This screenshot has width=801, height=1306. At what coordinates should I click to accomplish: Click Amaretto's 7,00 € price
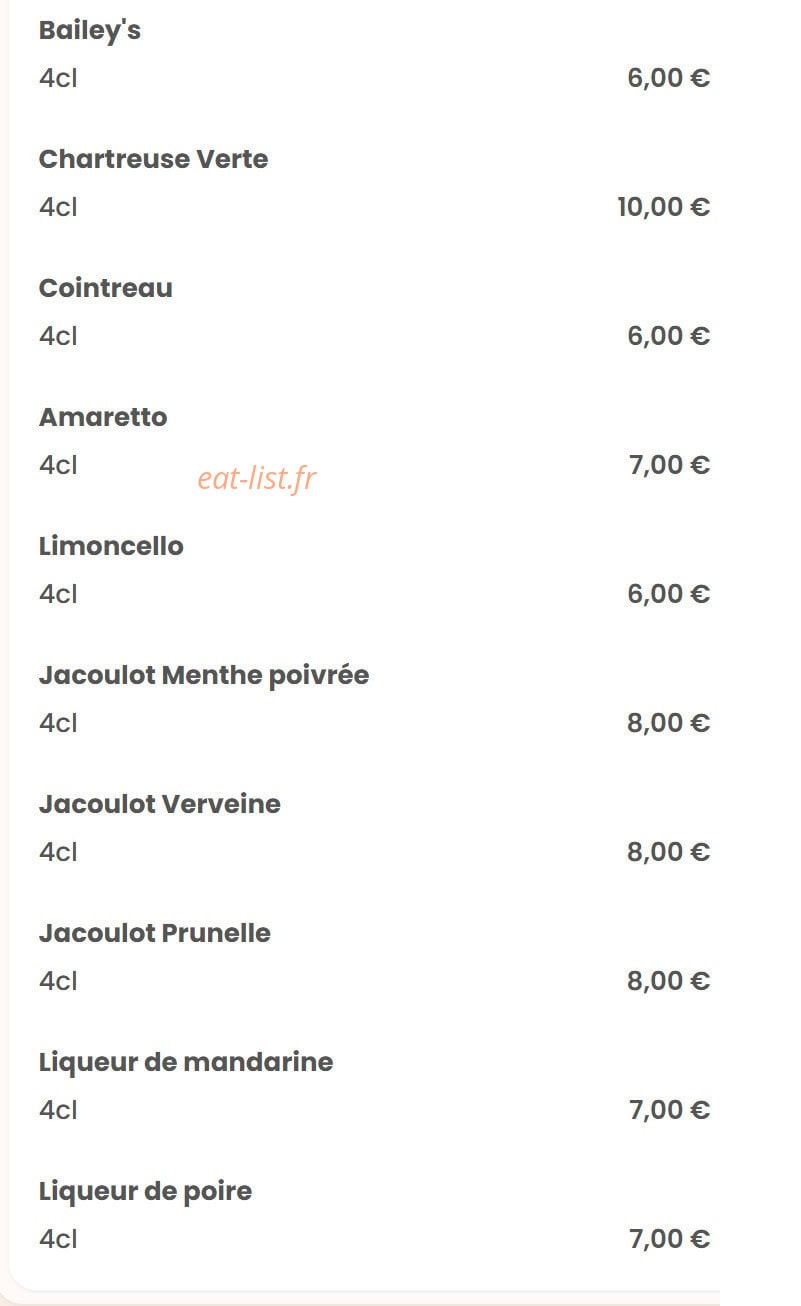[668, 465]
